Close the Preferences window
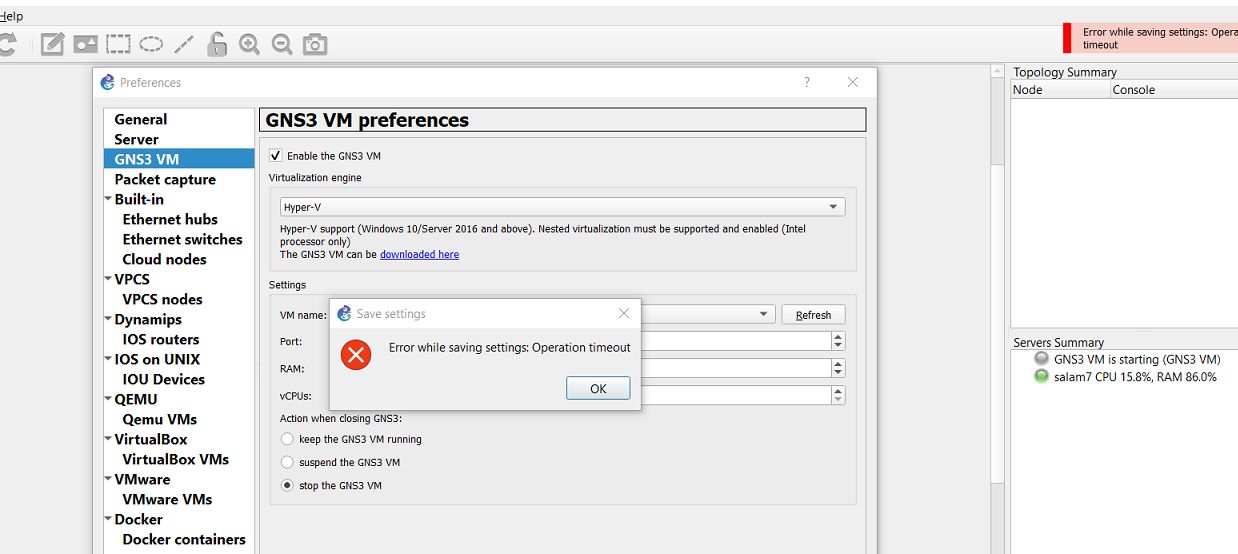Image resolution: width=1238 pixels, height=554 pixels. pos(853,82)
